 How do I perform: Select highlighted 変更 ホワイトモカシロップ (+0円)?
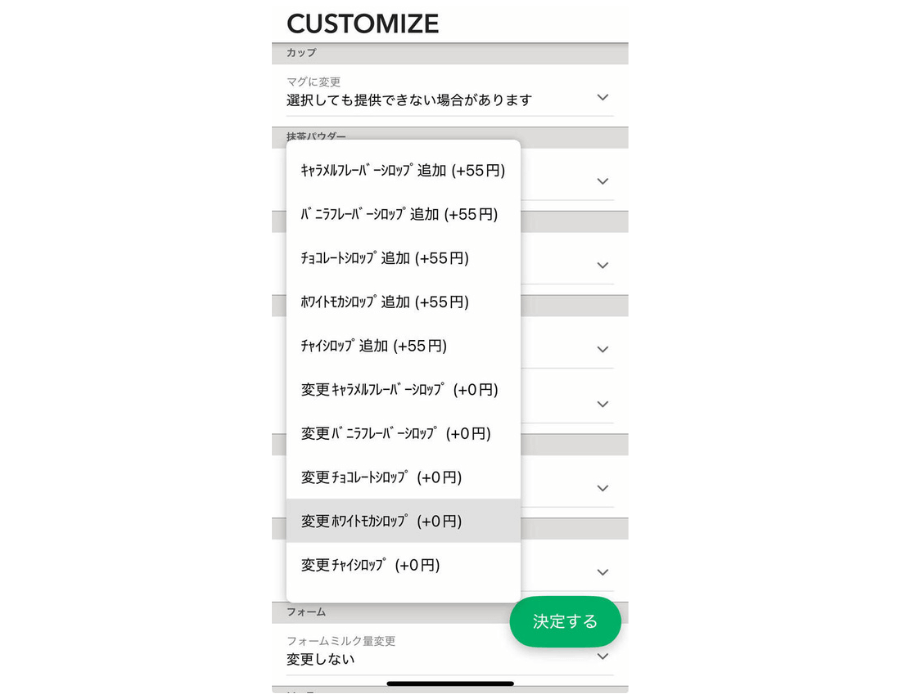(x=382, y=521)
